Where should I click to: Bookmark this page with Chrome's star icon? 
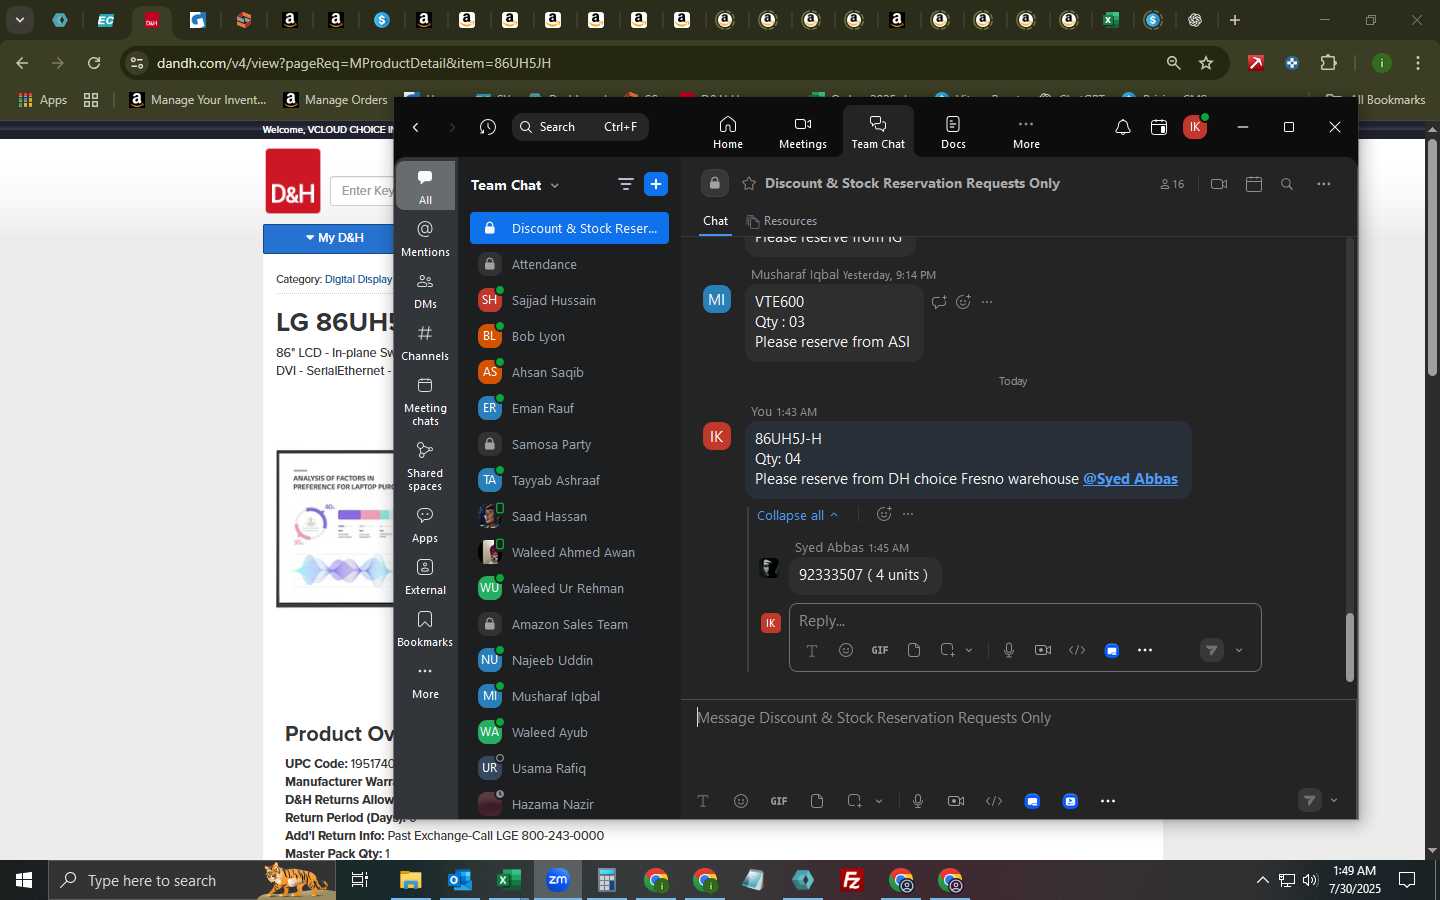pos(1206,63)
